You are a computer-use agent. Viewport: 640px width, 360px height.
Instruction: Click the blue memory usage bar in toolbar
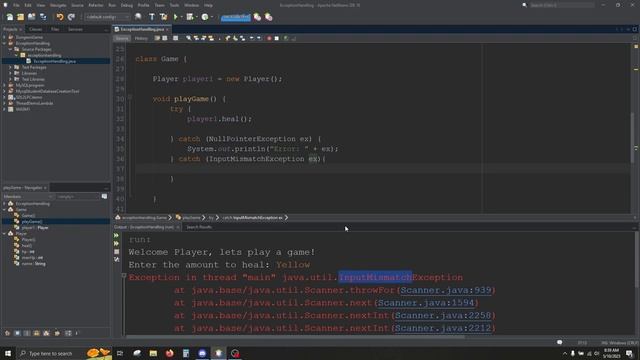[x=236, y=17]
